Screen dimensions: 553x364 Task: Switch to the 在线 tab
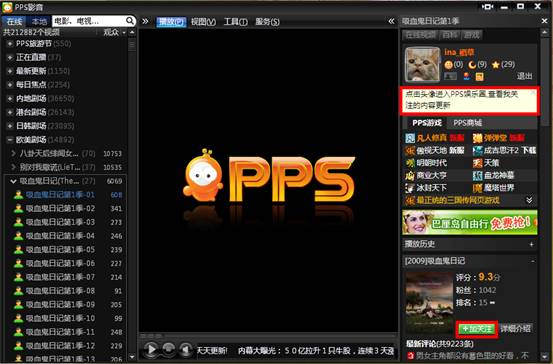click(x=14, y=22)
